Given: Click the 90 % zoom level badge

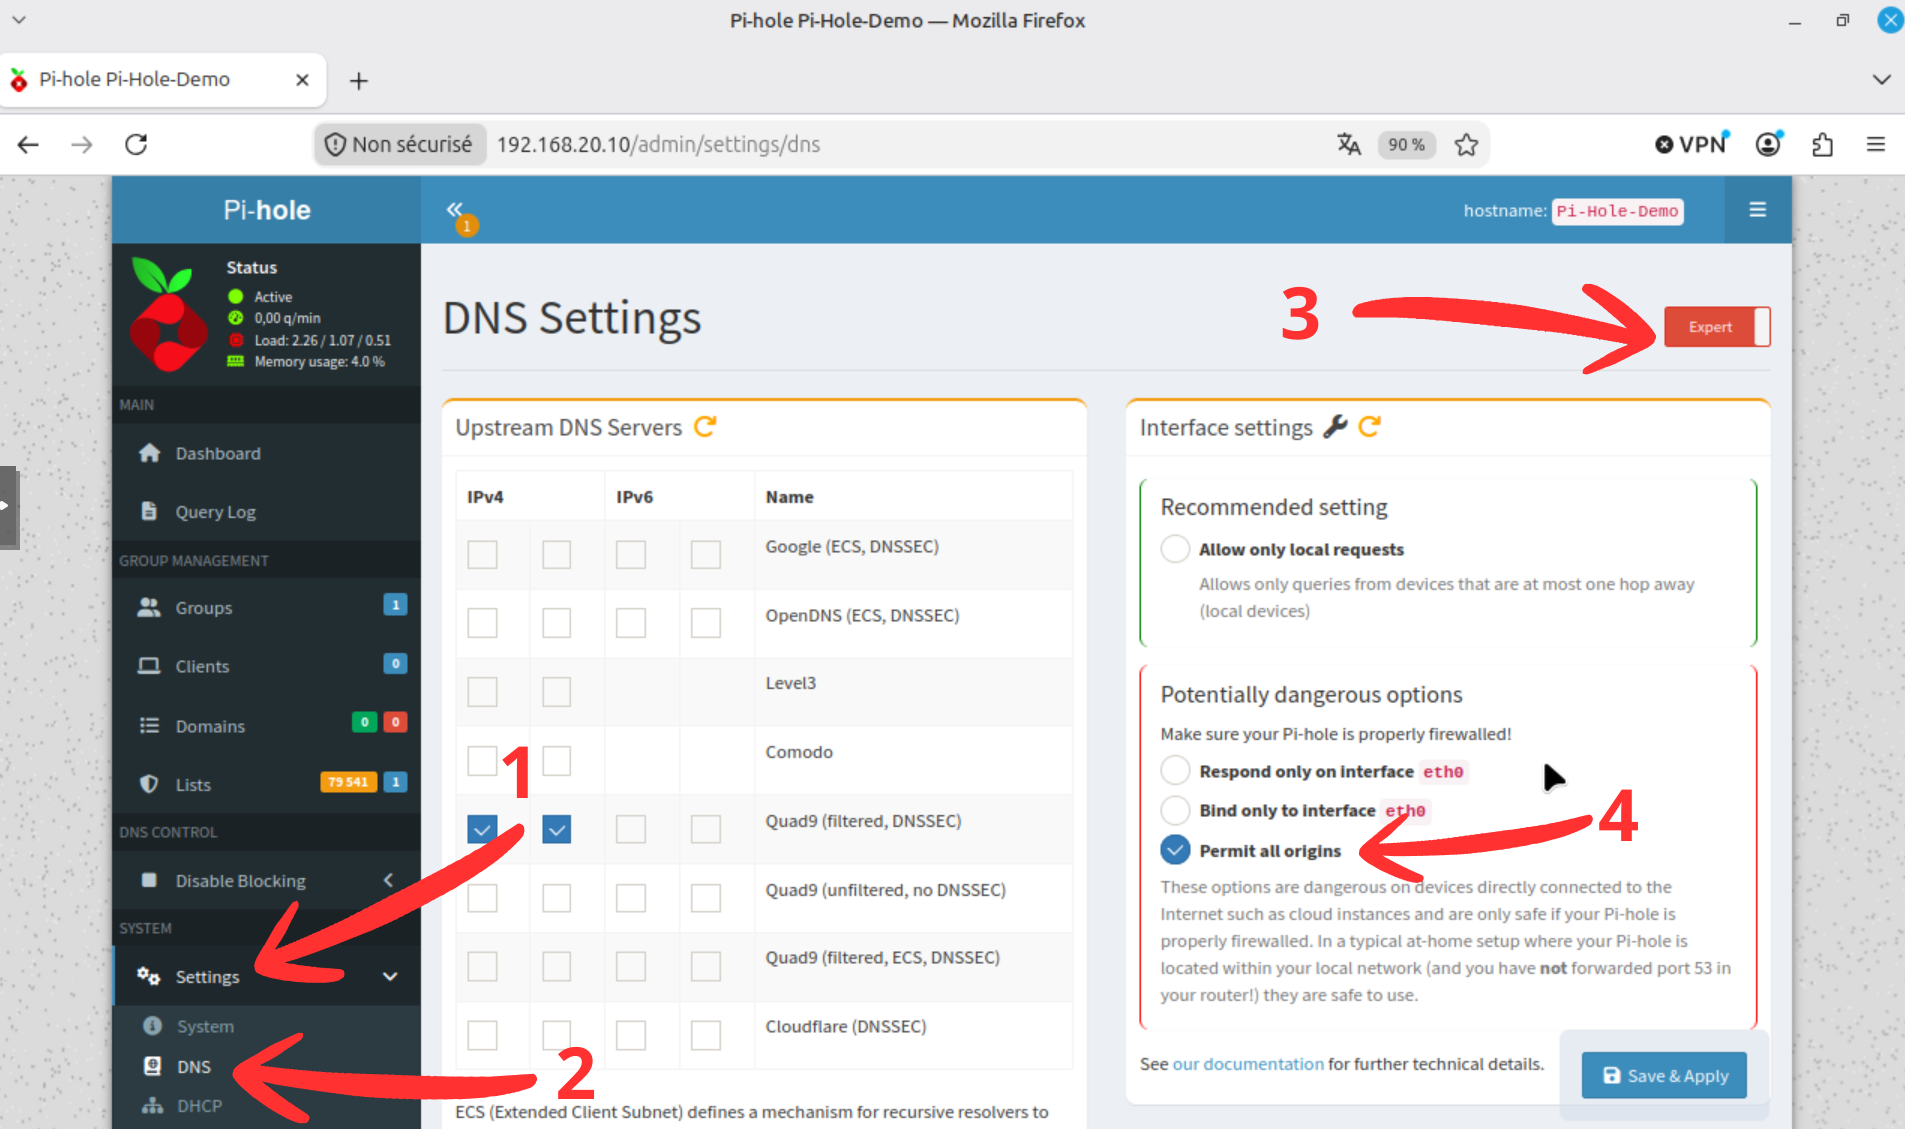Looking at the screenshot, I should [x=1406, y=145].
